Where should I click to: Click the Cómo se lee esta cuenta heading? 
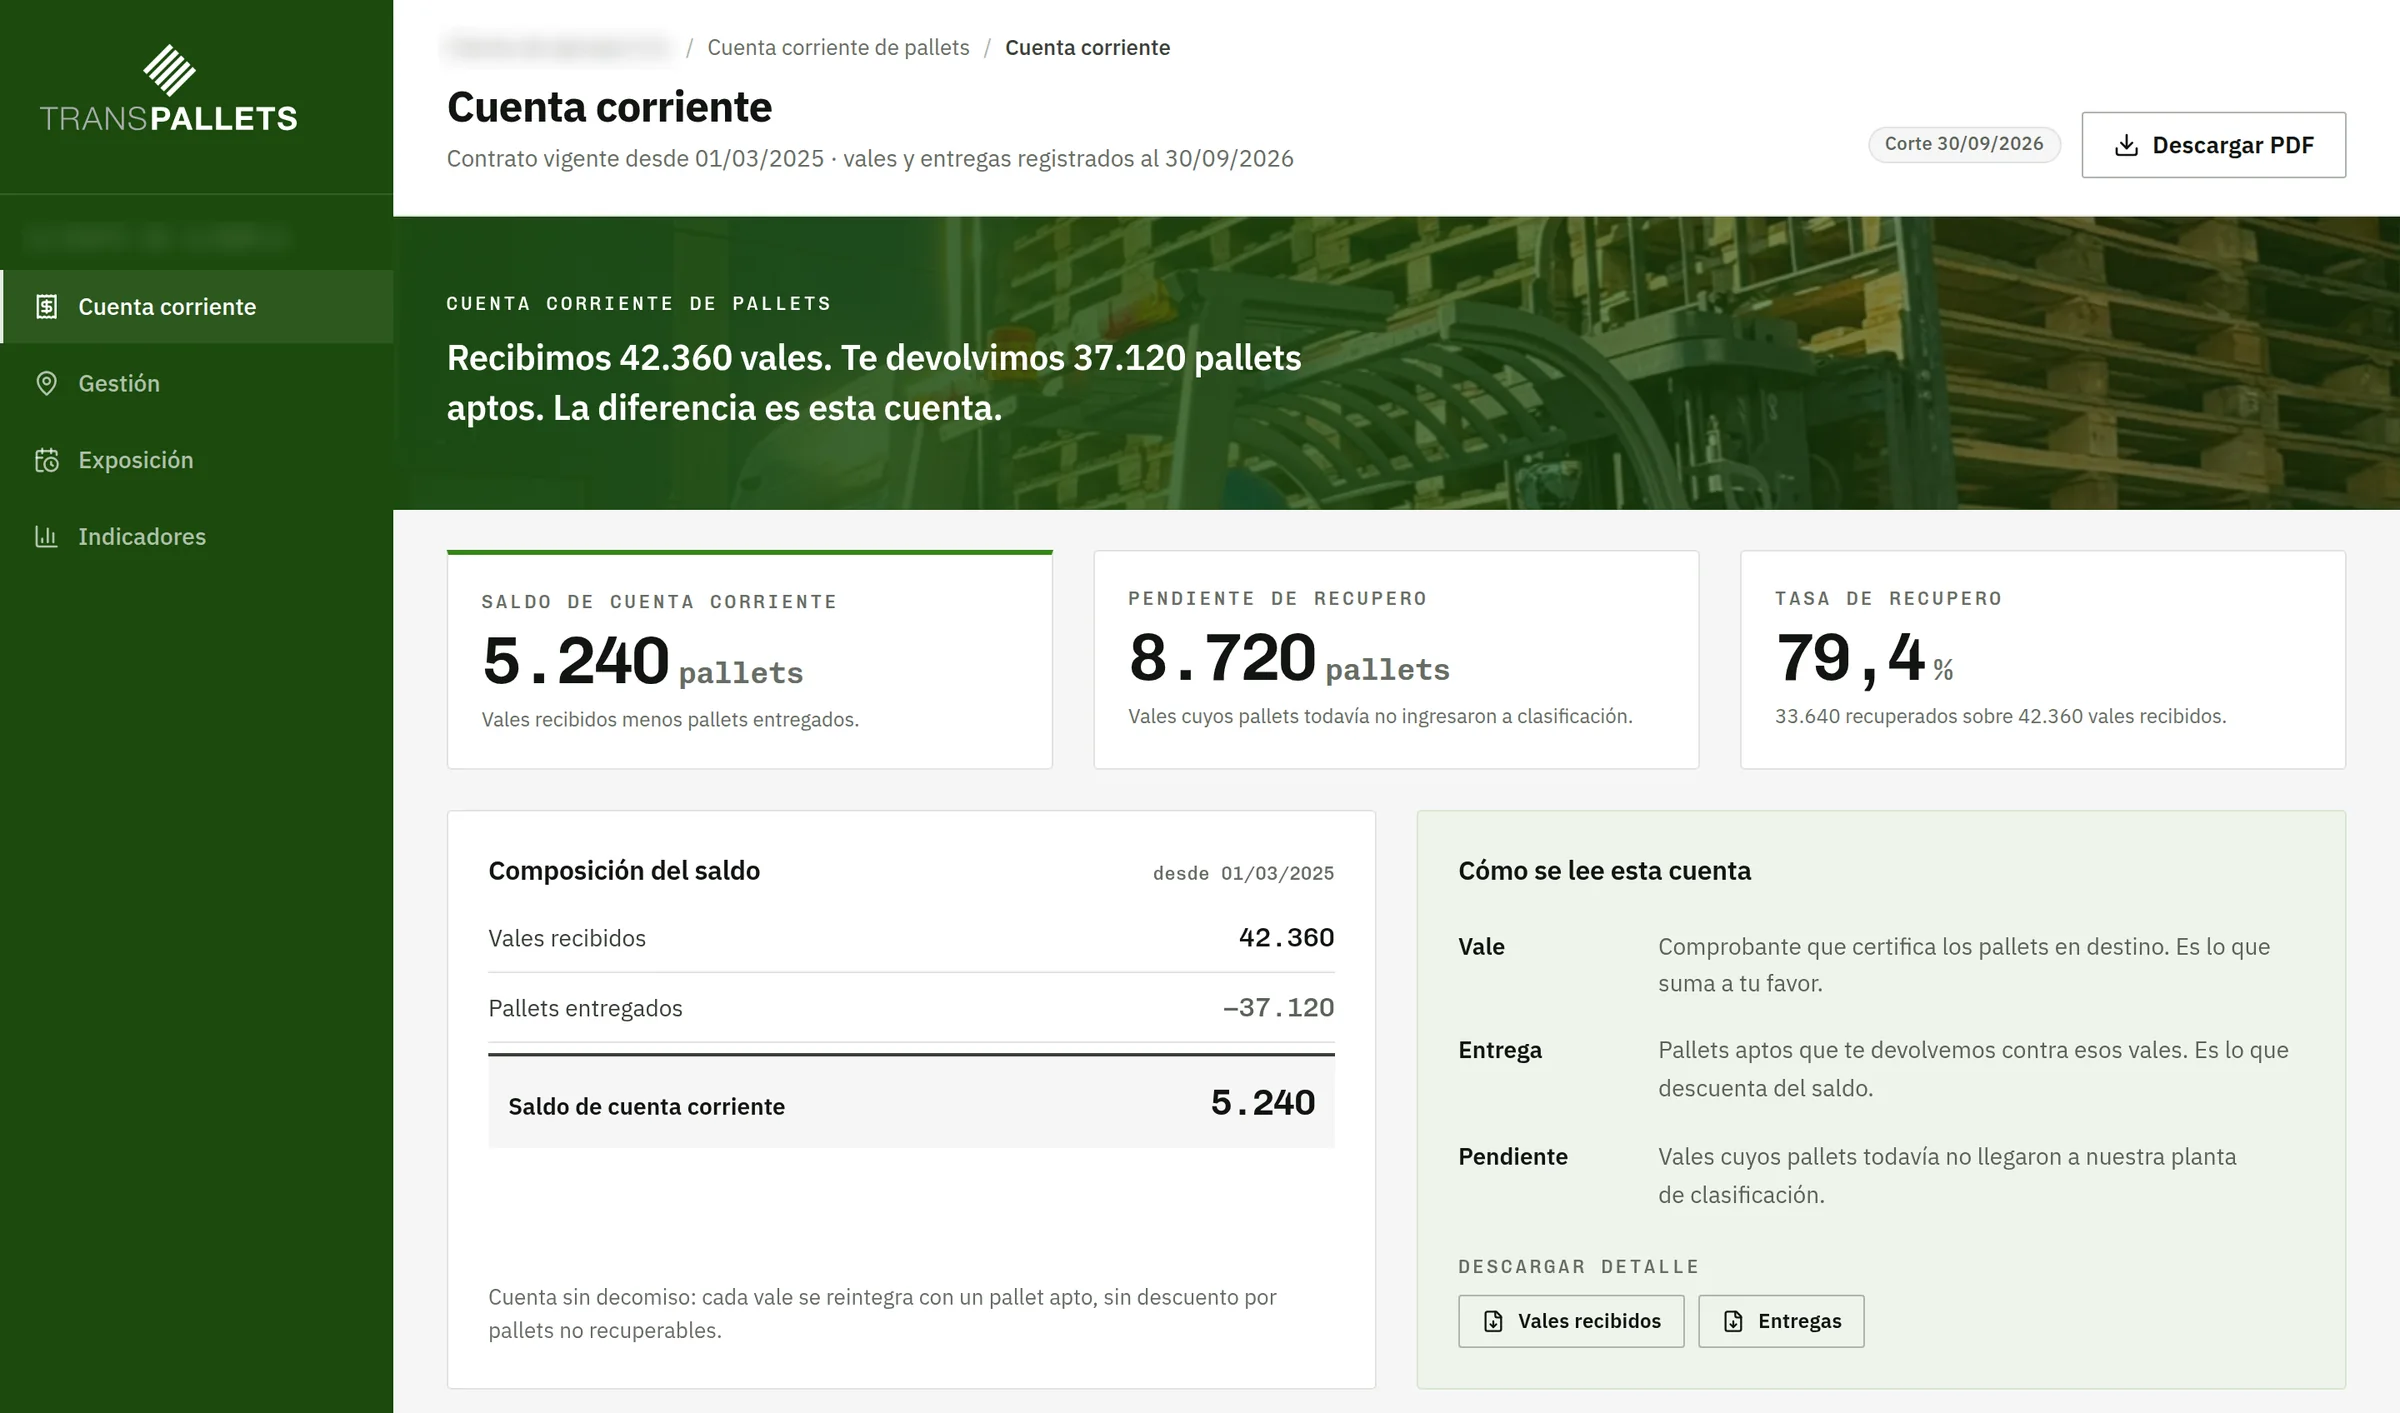point(1604,871)
